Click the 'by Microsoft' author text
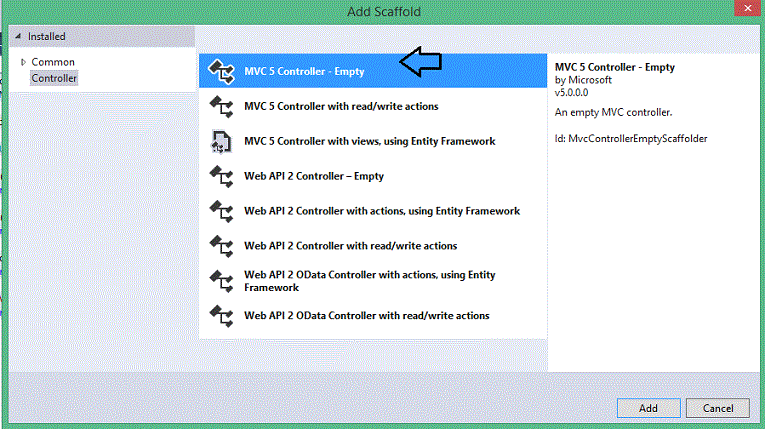The width and height of the screenshot is (765, 429). click(x=583, y=80)
